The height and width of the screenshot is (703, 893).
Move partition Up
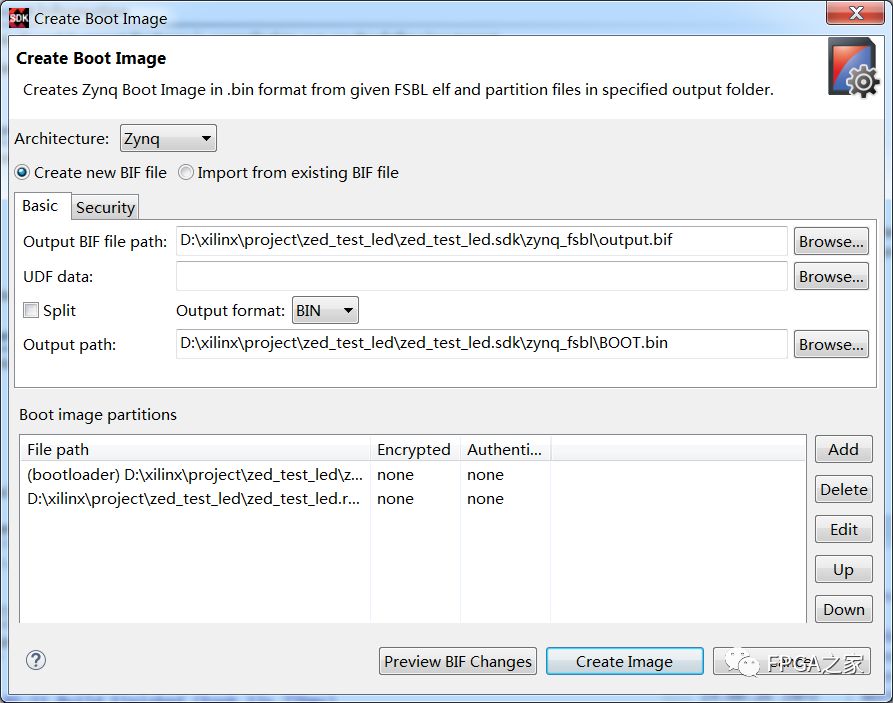pos(843,569)
